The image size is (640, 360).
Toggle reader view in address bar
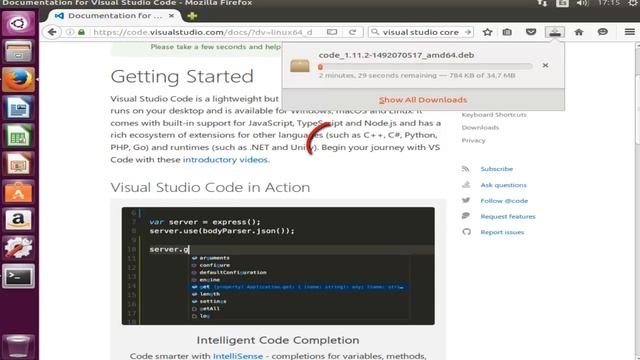(x=332, y=32)
